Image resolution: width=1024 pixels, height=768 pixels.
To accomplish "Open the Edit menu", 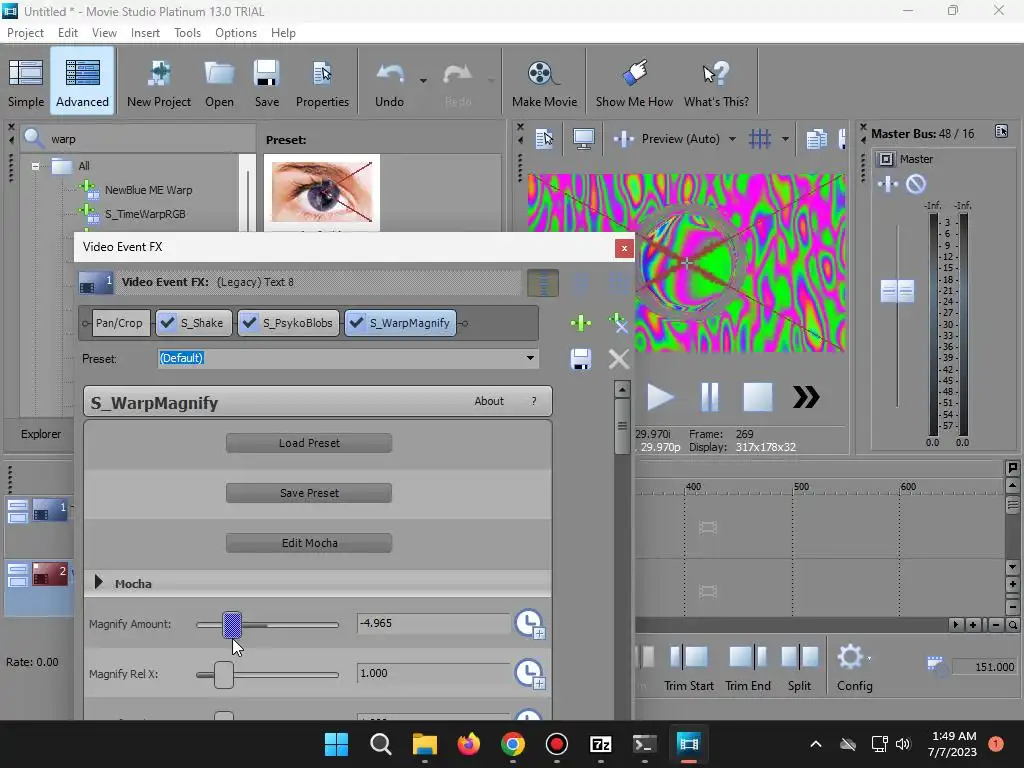I will pyautogui.click(x=68, y=33).
